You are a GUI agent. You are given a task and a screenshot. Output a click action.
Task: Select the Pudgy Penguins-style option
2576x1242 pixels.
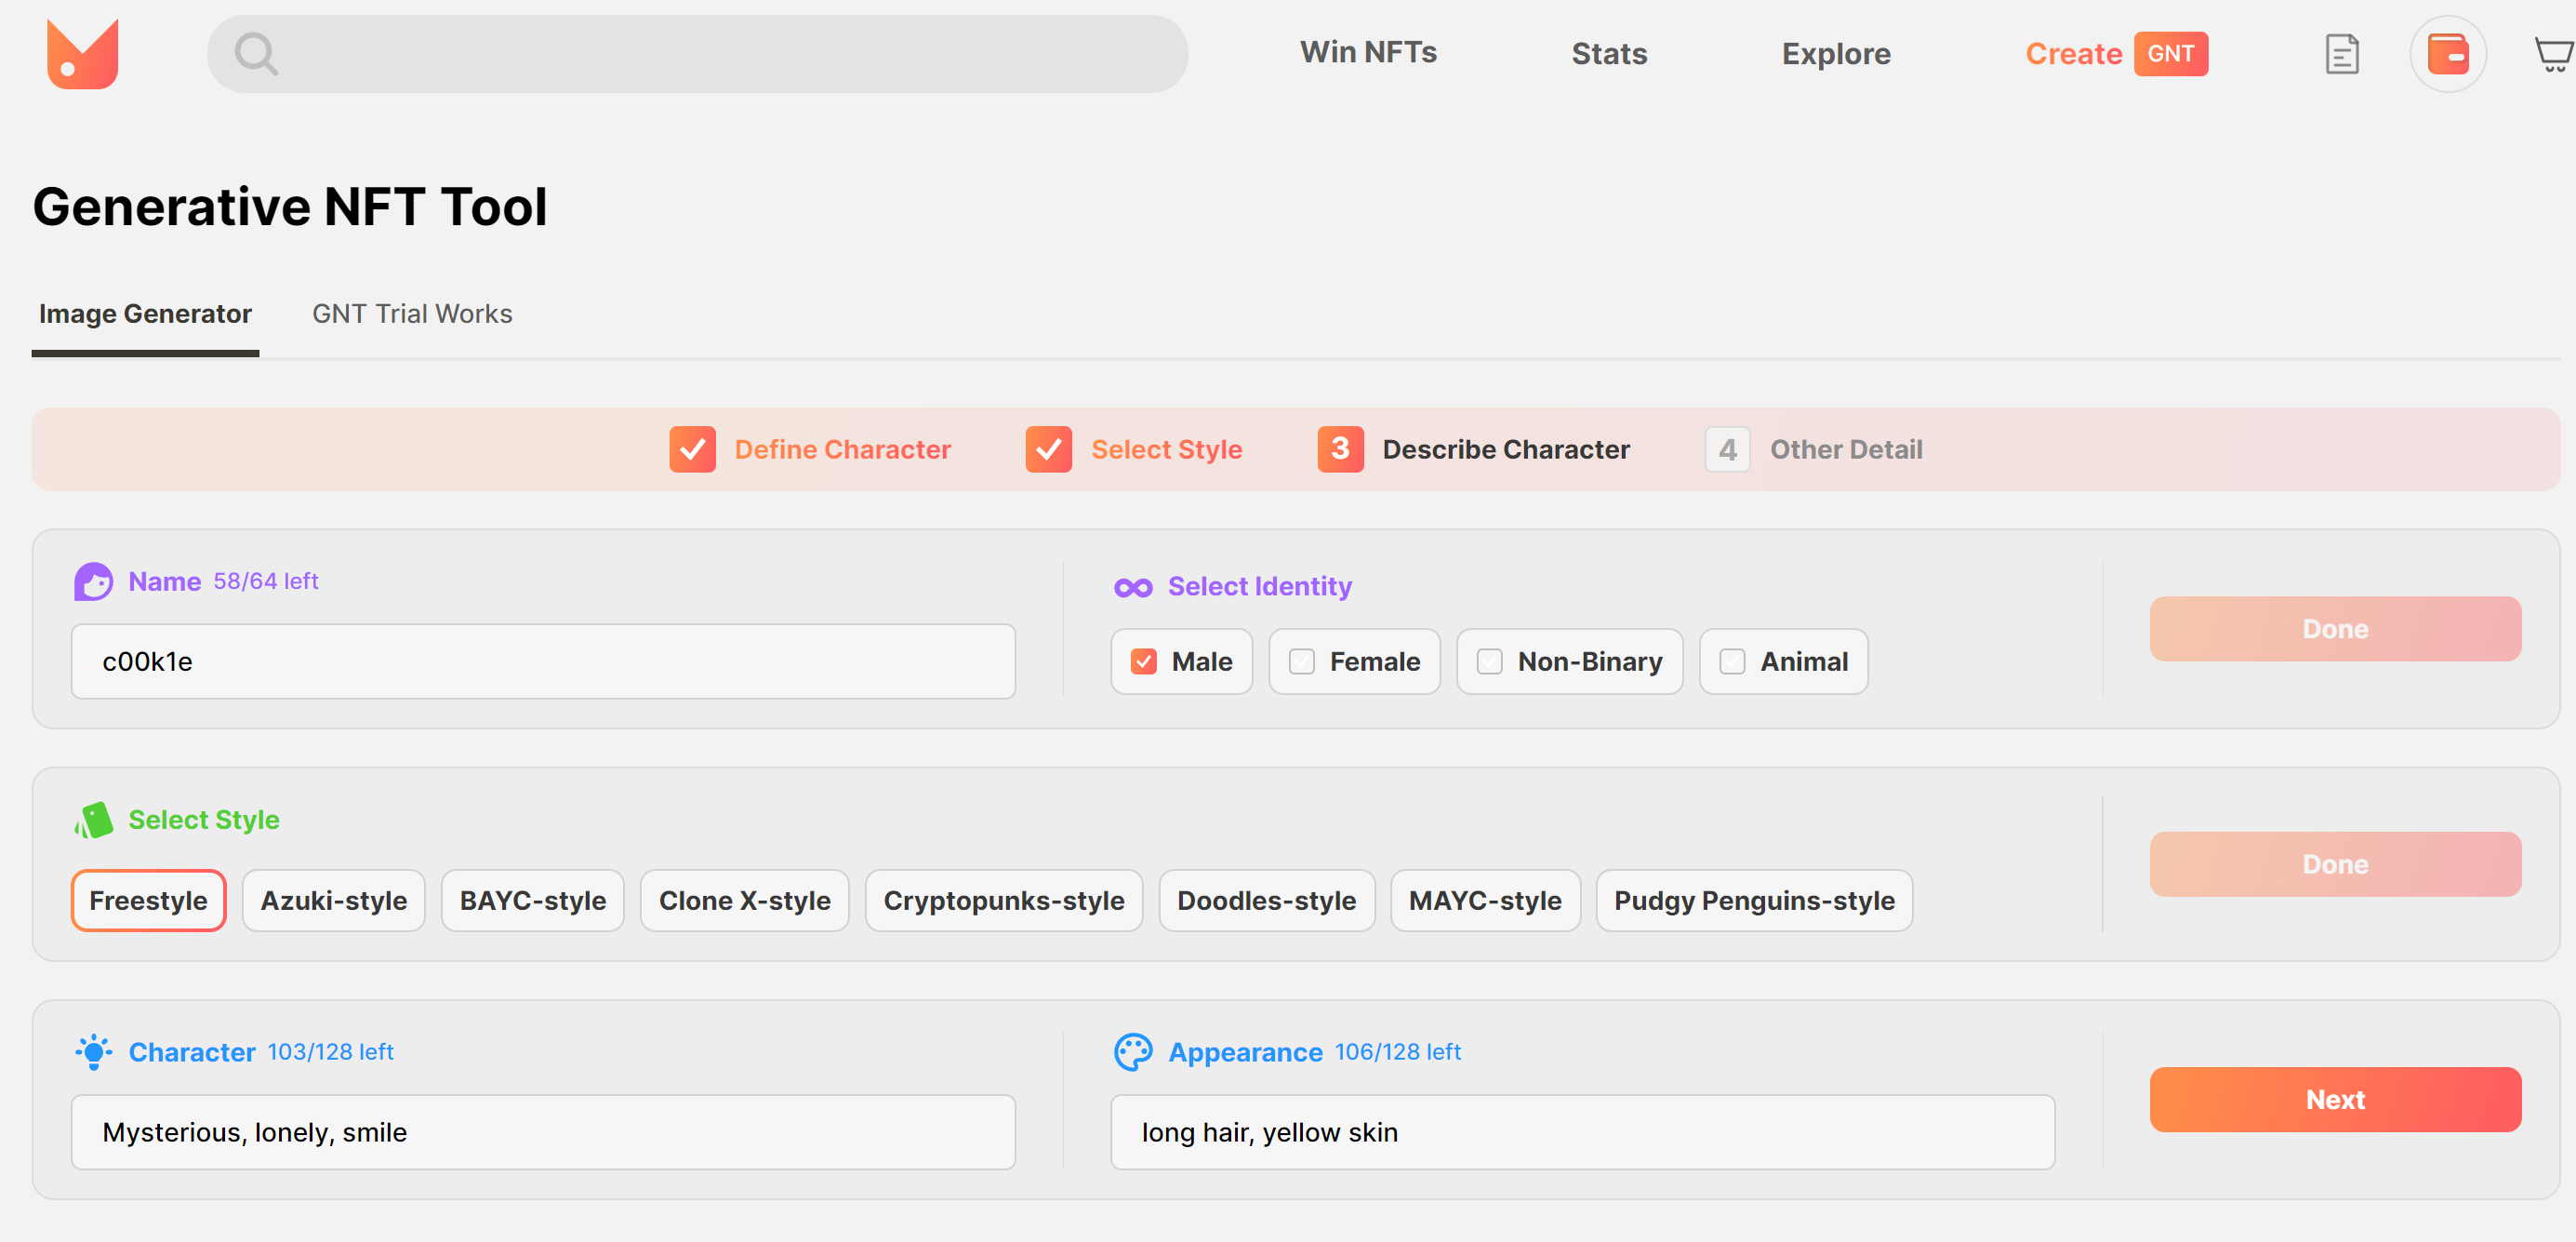1754,901
